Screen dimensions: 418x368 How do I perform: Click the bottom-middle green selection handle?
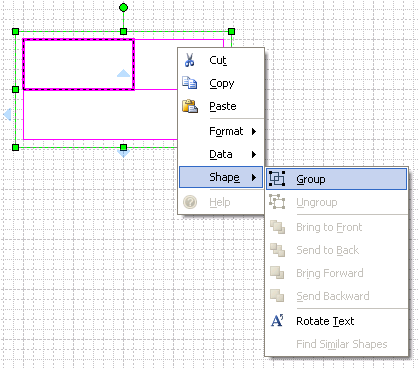pos(123,147)
